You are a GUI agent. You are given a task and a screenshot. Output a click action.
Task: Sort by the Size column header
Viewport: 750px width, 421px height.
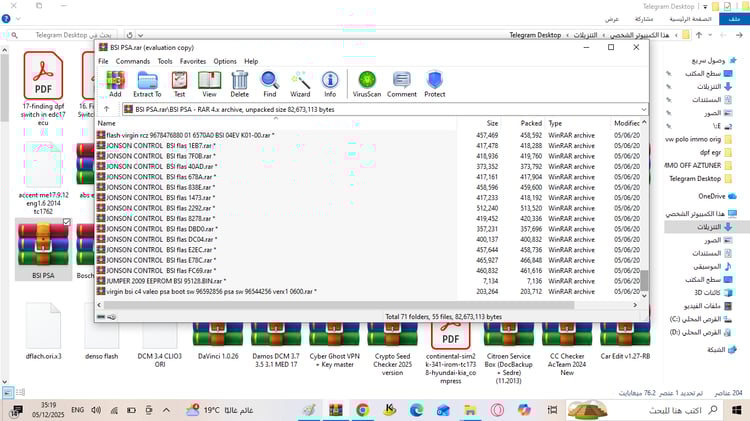479,123
